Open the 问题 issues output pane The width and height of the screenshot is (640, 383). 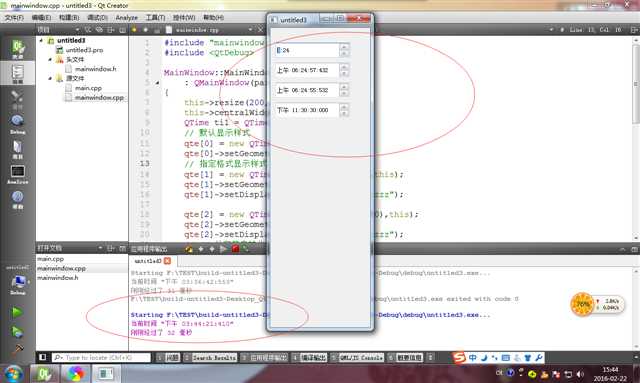(169, 358)
